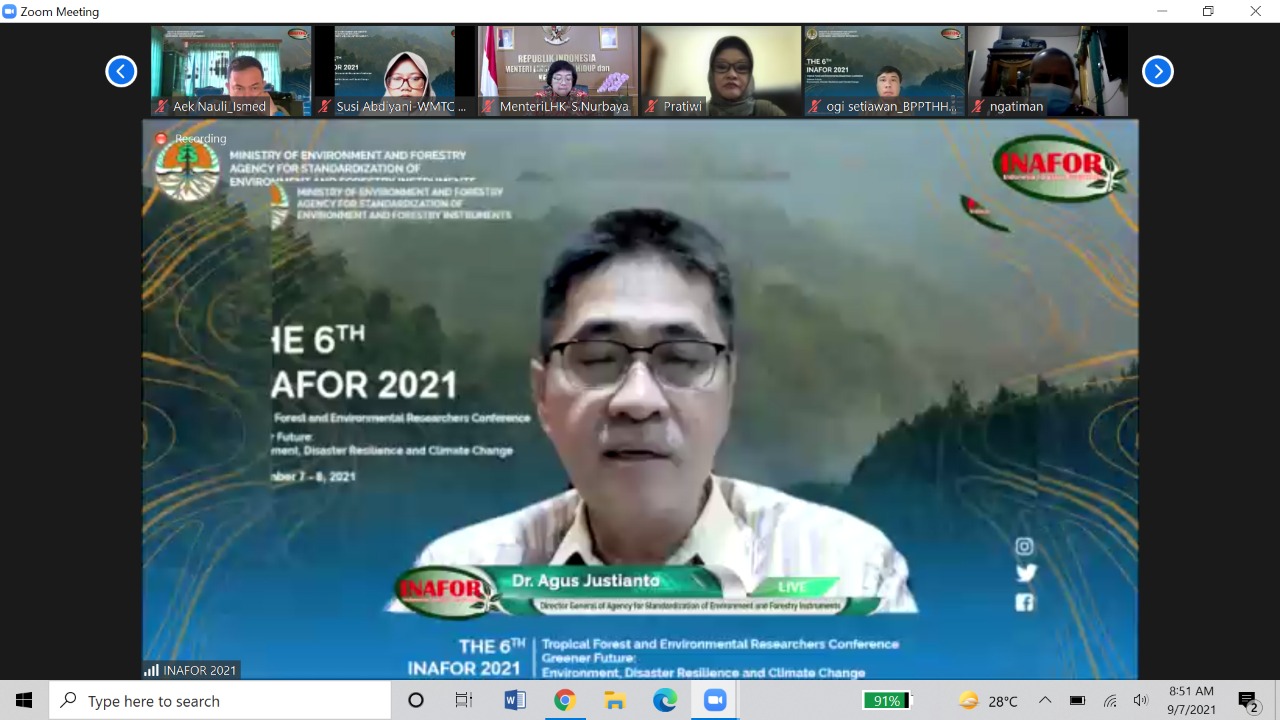The image size is (1280, 720).
Task: Open Microsoft Edge from taskbar
Action: (x=665, y=701)
